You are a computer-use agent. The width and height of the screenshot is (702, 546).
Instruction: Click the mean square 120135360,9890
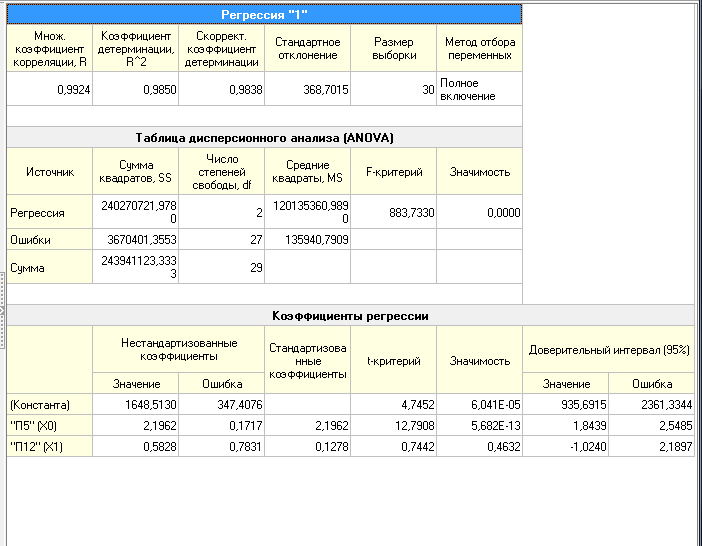pos(308,212)
